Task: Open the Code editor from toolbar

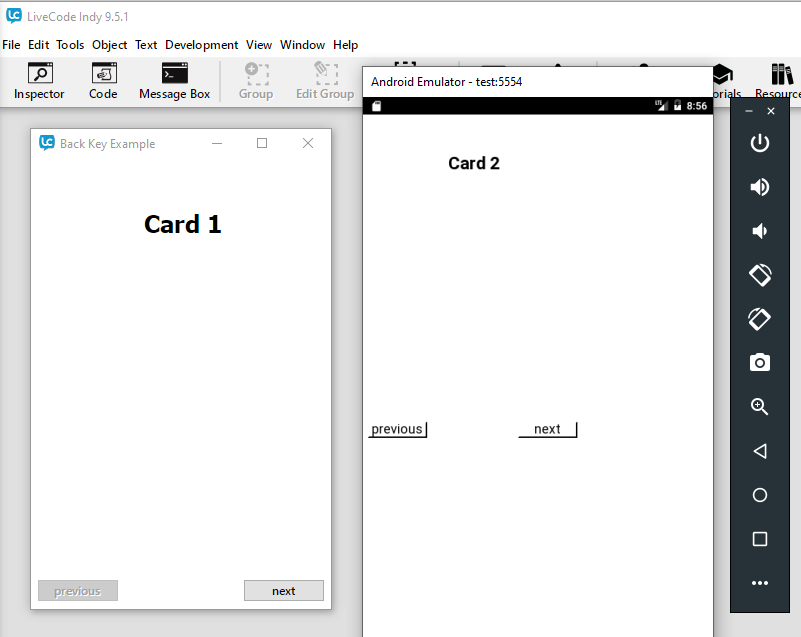Action: (x=103, y=81)
